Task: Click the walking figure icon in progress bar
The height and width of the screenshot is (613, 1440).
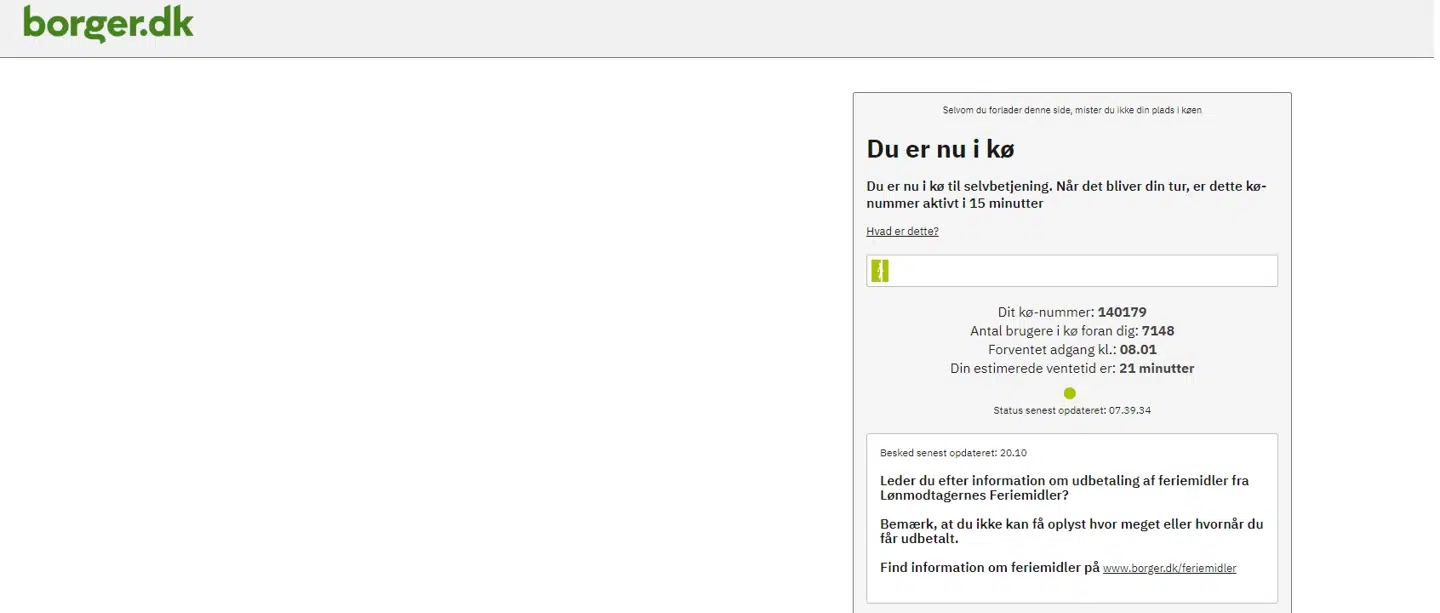Action: pyautogui.click(x=880, y=271)
